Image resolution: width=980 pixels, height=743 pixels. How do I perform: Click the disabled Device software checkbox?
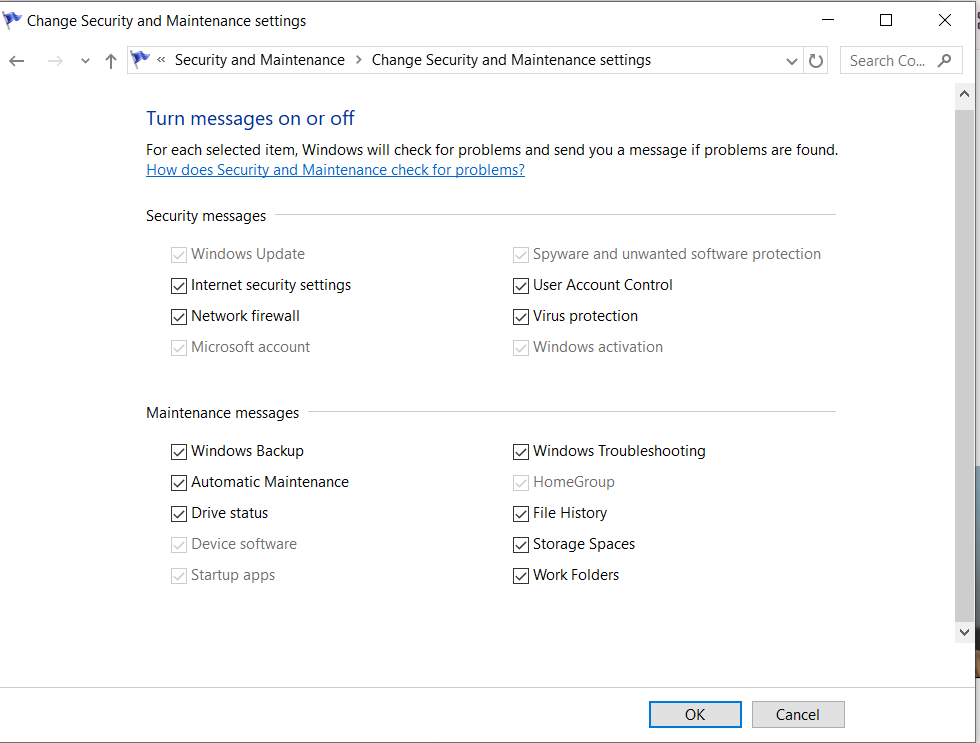click(x=179, y=545)
